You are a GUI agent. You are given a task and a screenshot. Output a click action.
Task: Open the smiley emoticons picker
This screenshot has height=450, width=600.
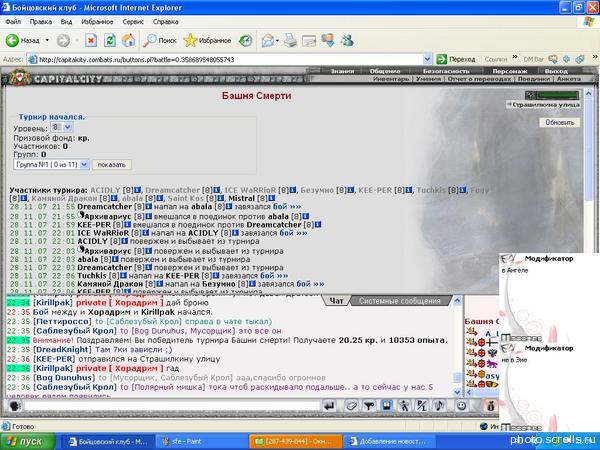pos(461,406)
